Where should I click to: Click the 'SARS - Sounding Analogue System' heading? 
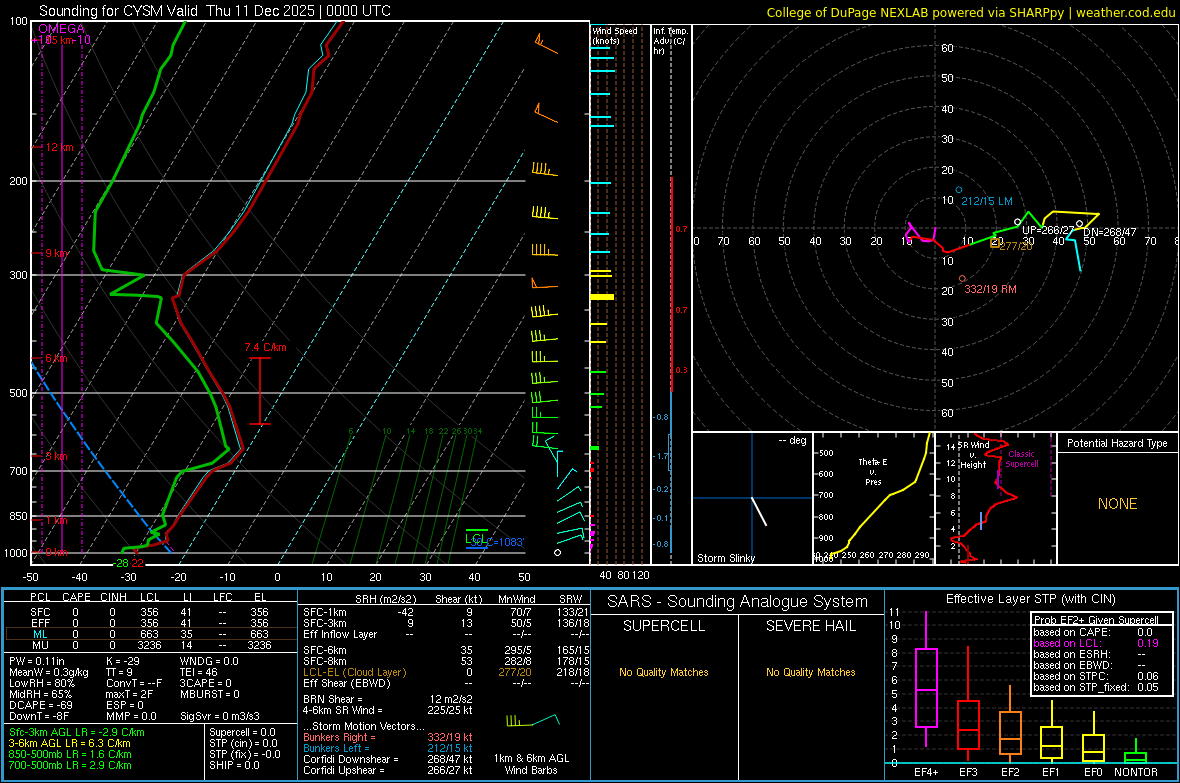click(738, 602)
